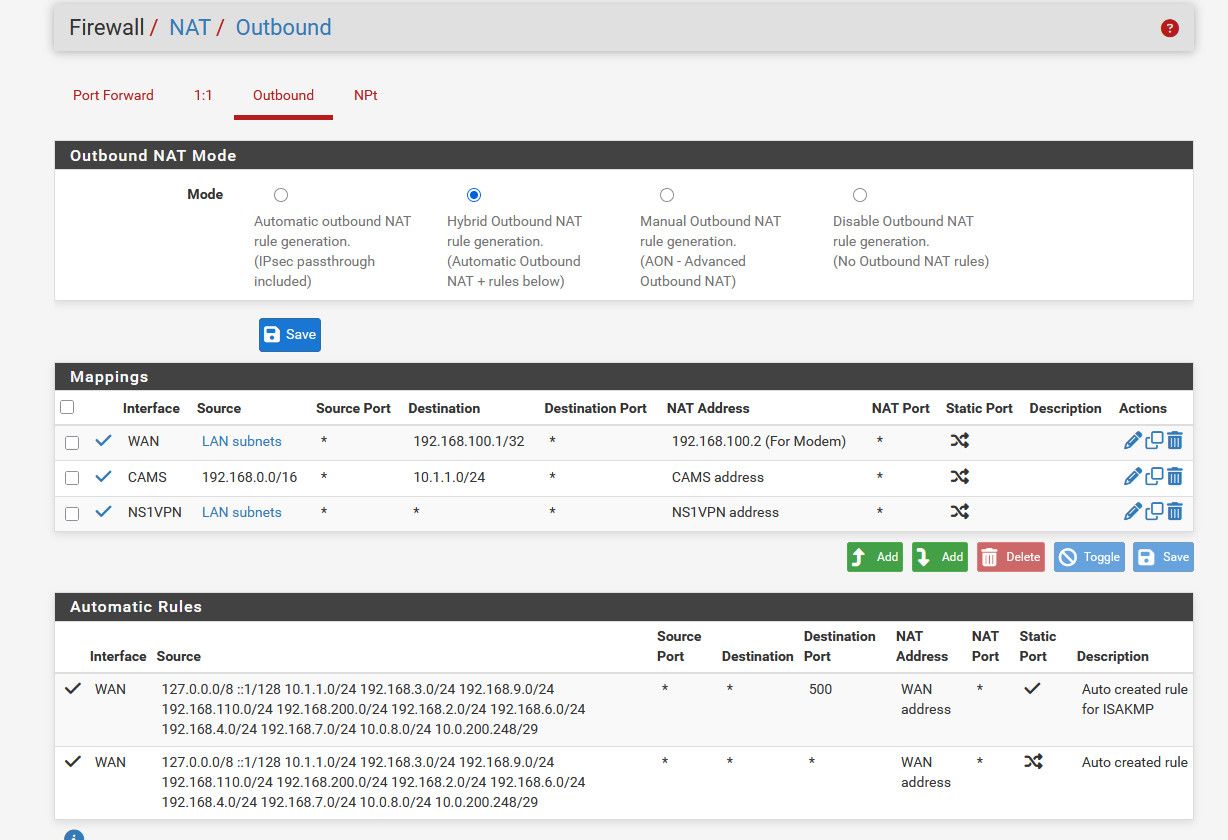Add mapping to top of list
1228x840 pixels.
(x=875, y=557)
